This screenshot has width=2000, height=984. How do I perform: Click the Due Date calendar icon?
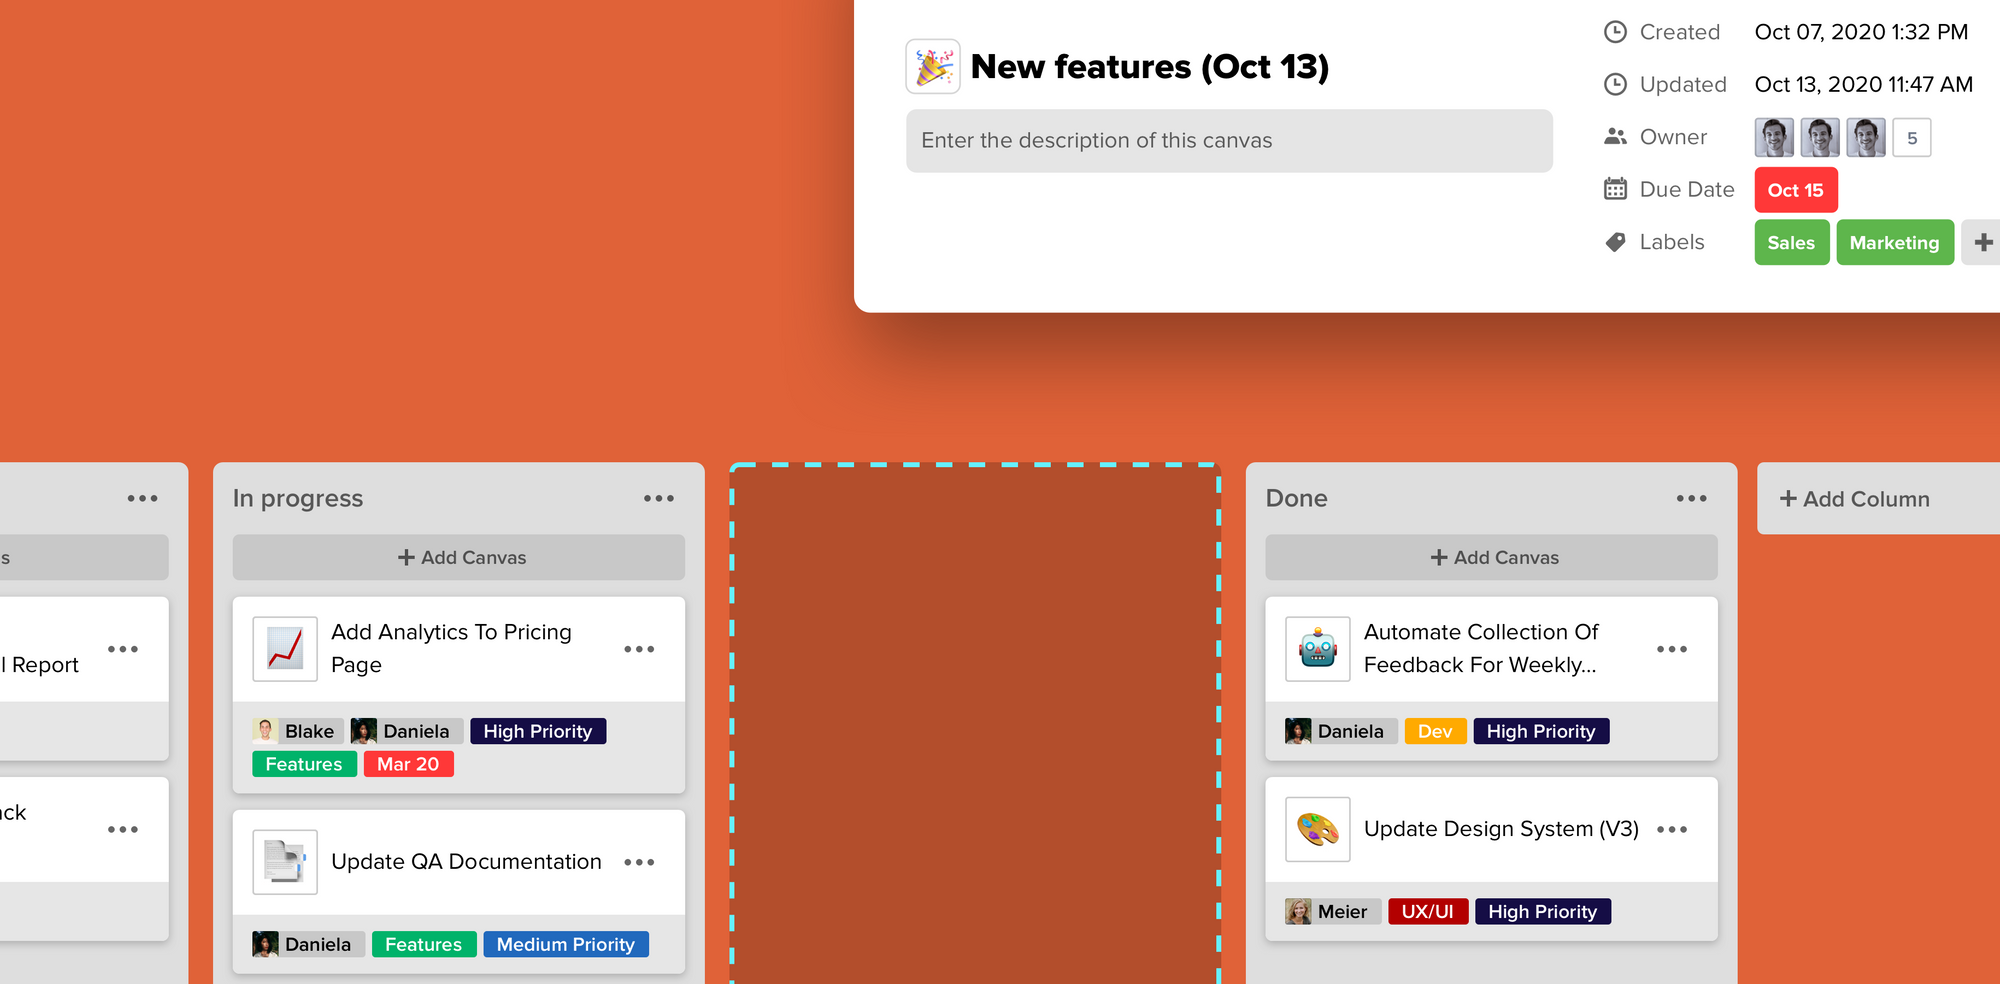[1615, 189]
